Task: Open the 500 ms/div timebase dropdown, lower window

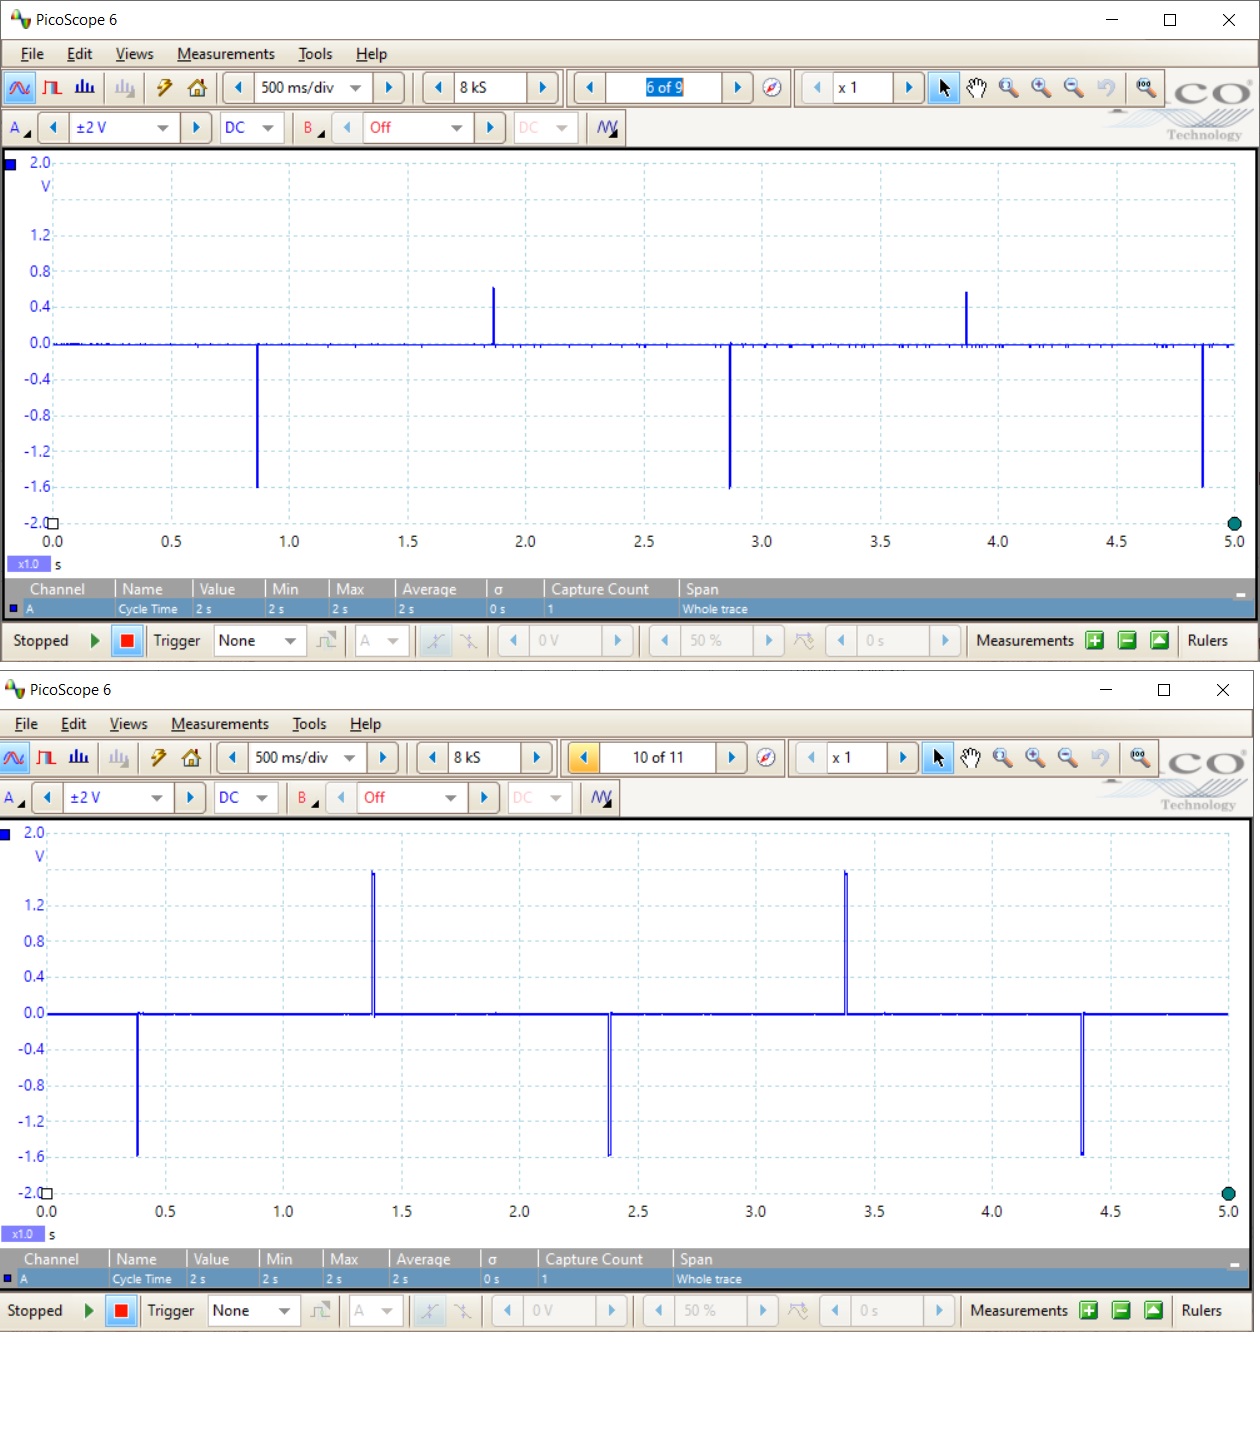Action: pos(349,758)
